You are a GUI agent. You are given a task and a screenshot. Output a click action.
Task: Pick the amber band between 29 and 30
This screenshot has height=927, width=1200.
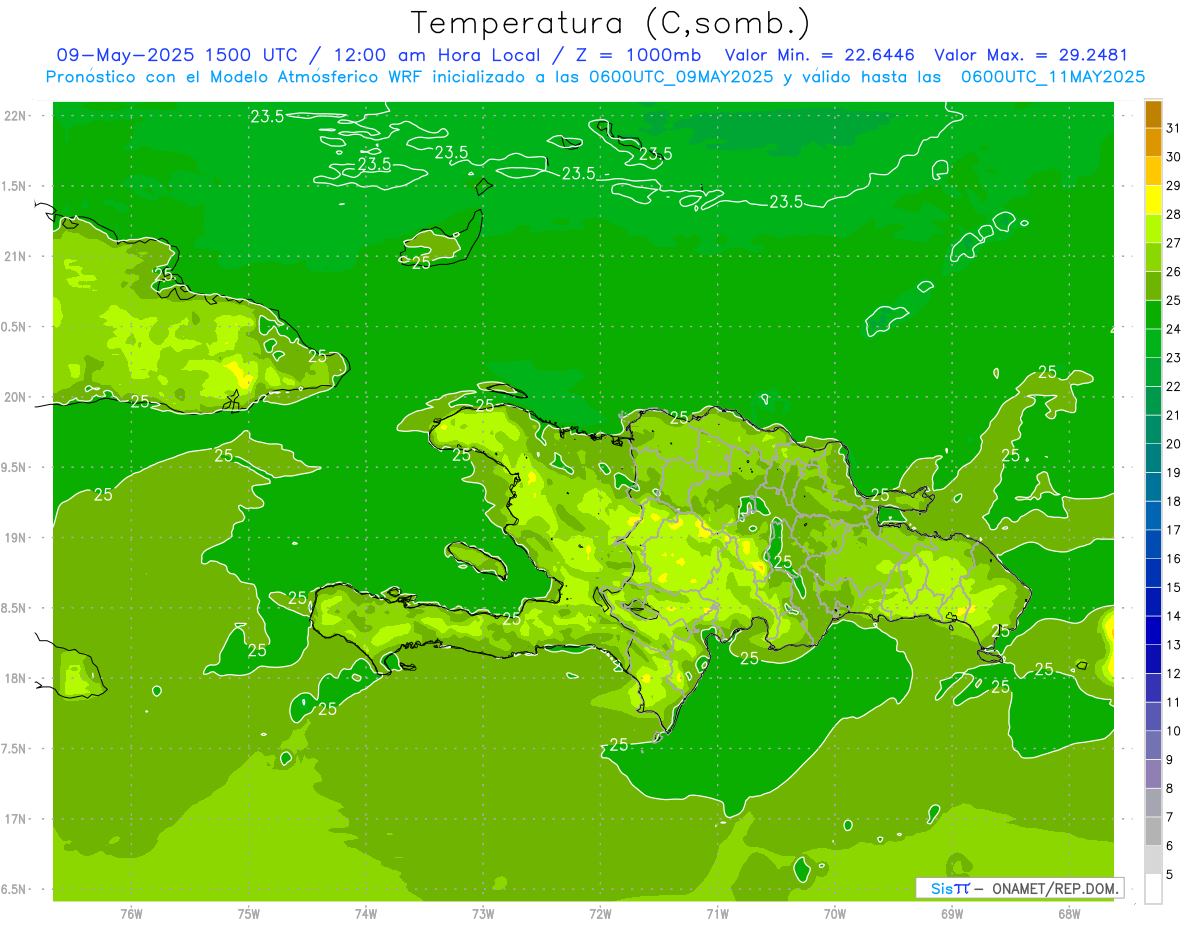pos(1153,171)
